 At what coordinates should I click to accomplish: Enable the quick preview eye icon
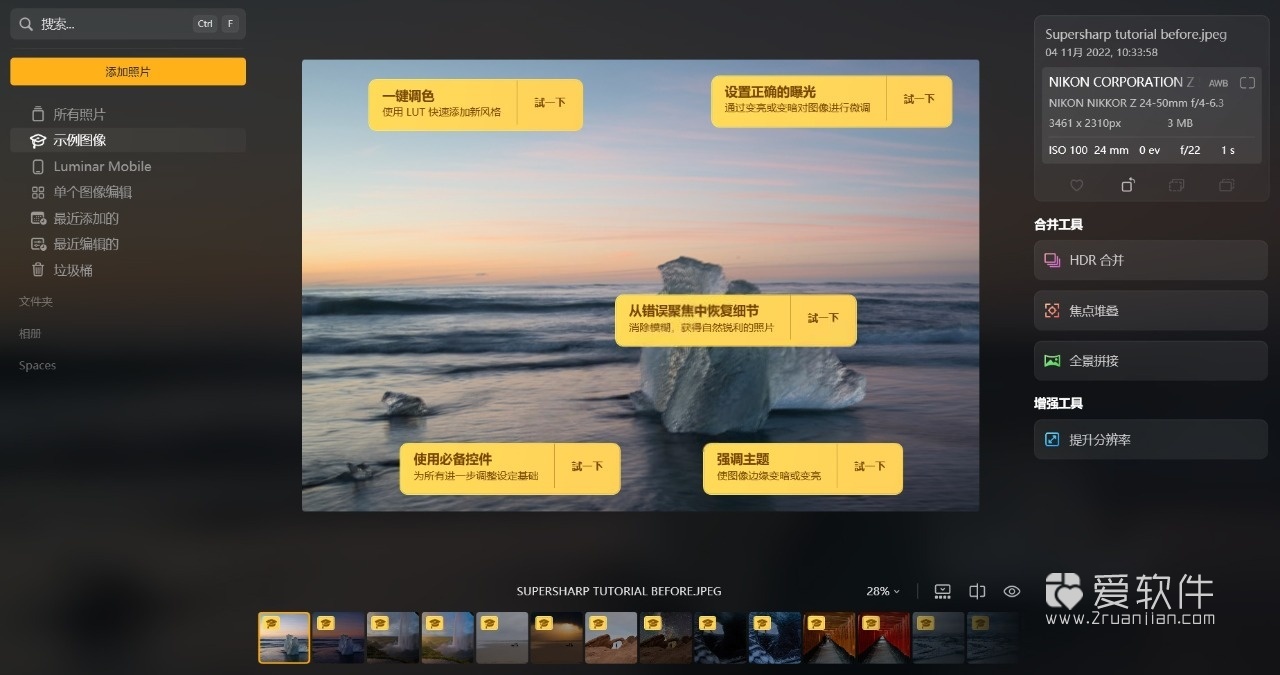coord(1012,591)
